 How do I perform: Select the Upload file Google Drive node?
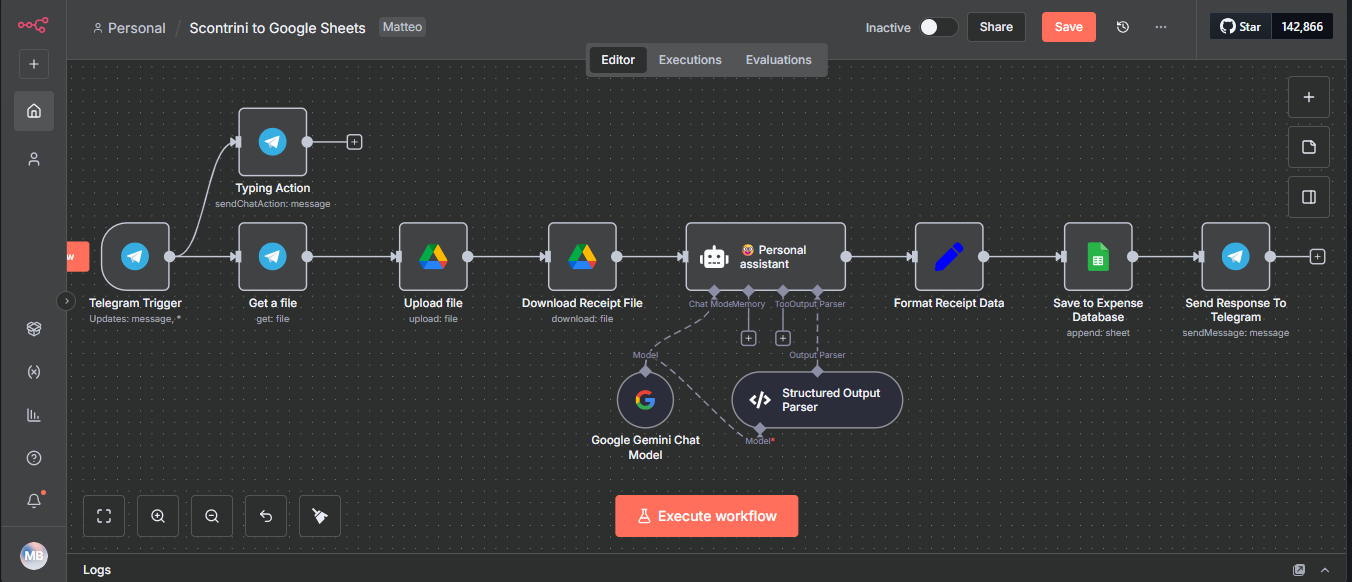click(433, 257)
